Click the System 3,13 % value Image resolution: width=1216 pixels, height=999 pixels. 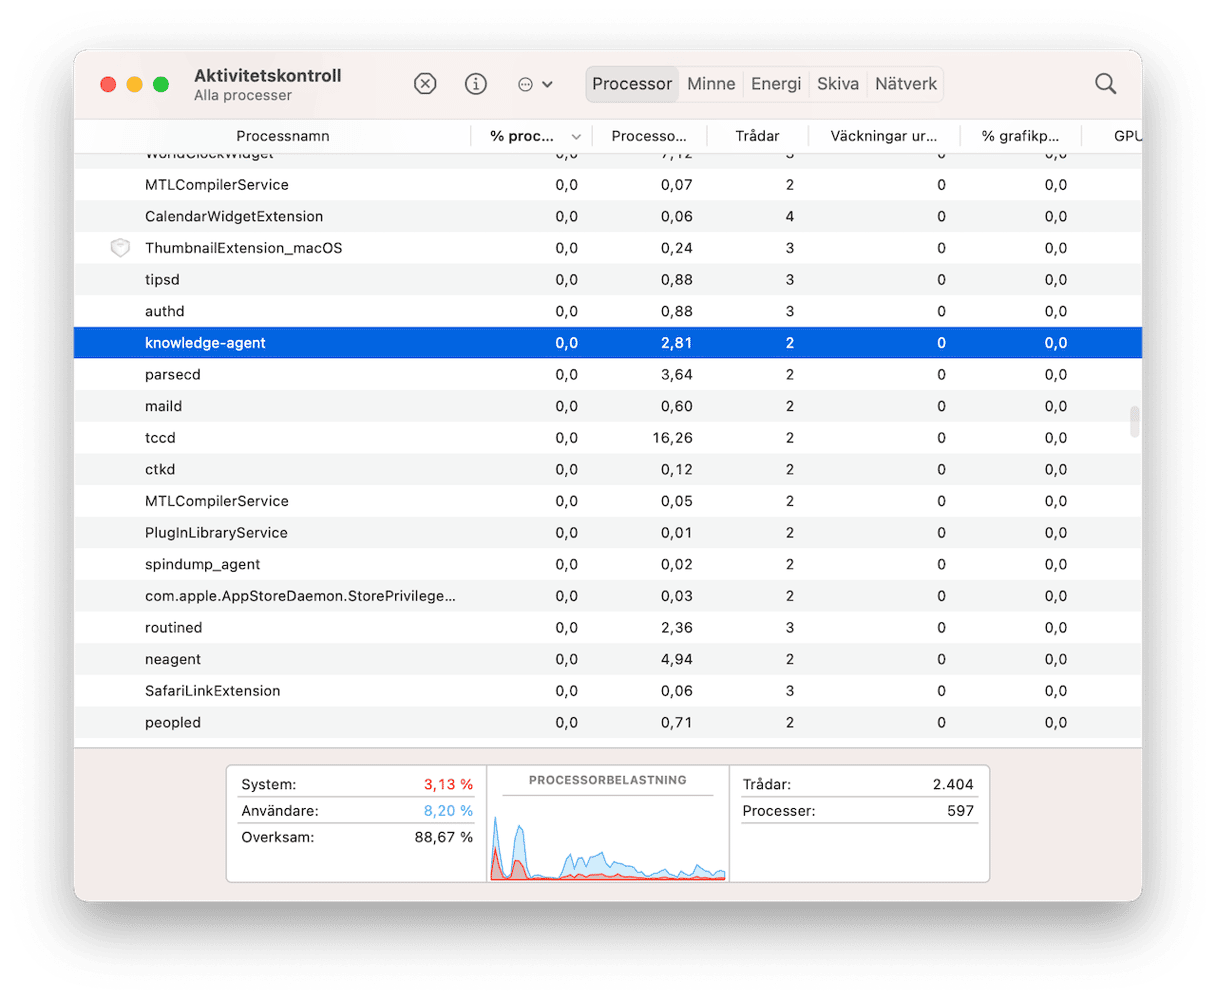[x=448, y=785]
